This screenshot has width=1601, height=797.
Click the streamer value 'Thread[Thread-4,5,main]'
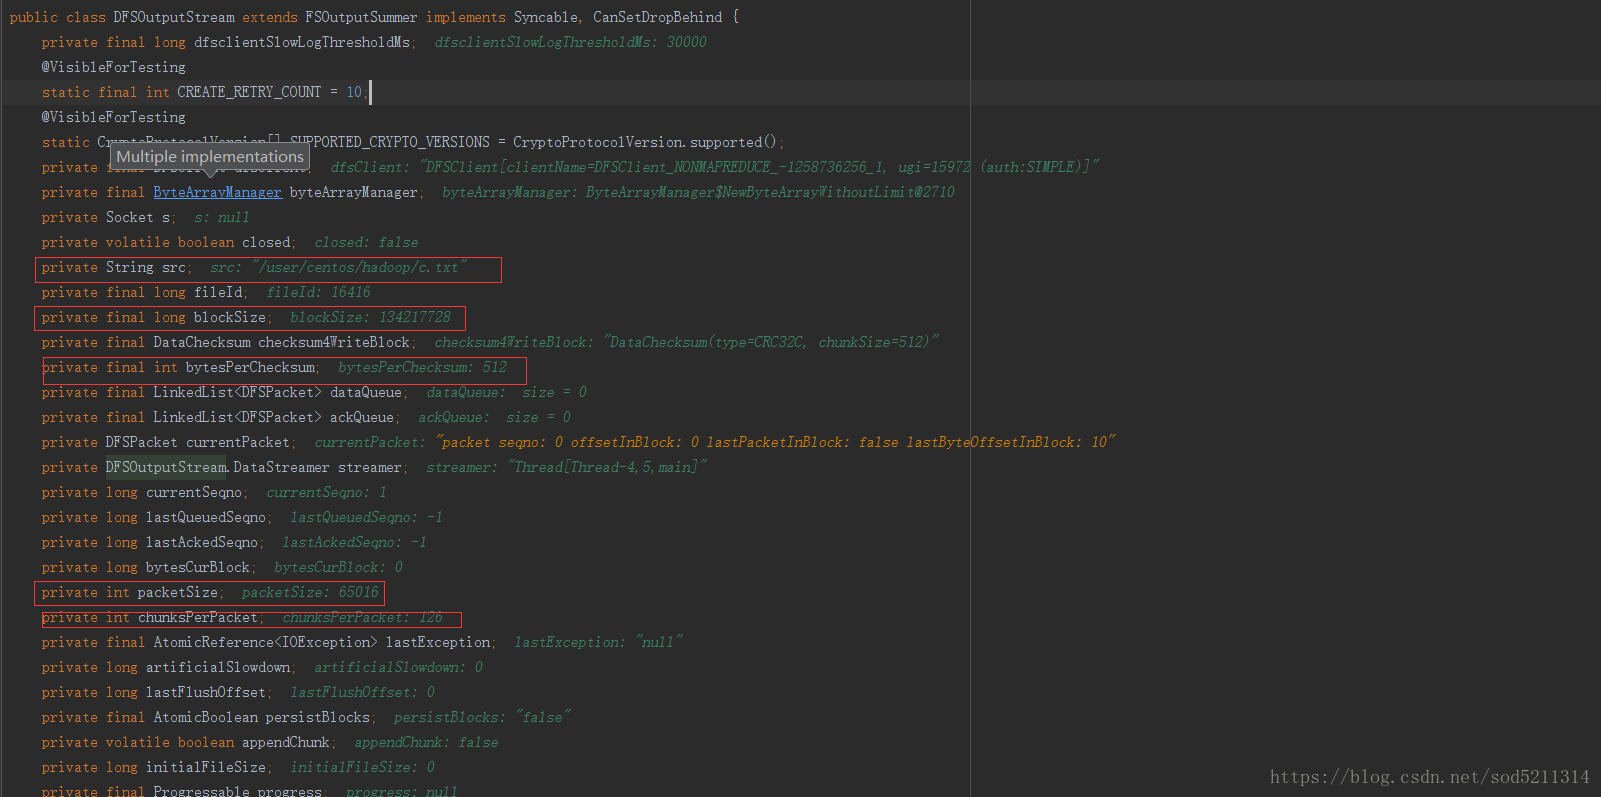607,467
